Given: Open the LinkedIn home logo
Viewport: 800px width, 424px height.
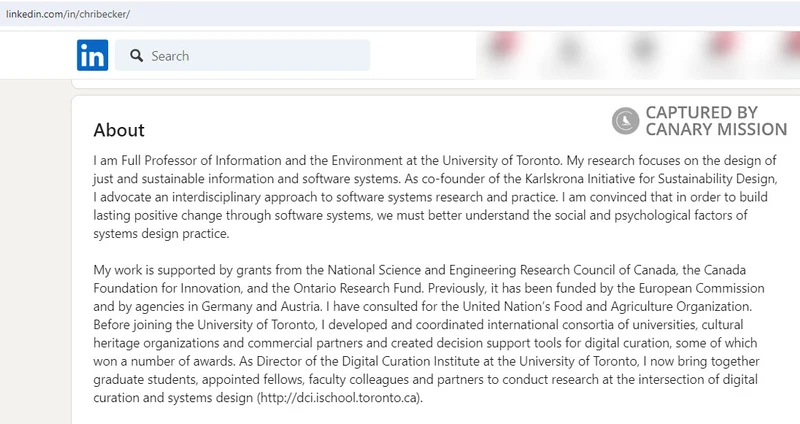Looking at the screenshot, I should 92,55.
